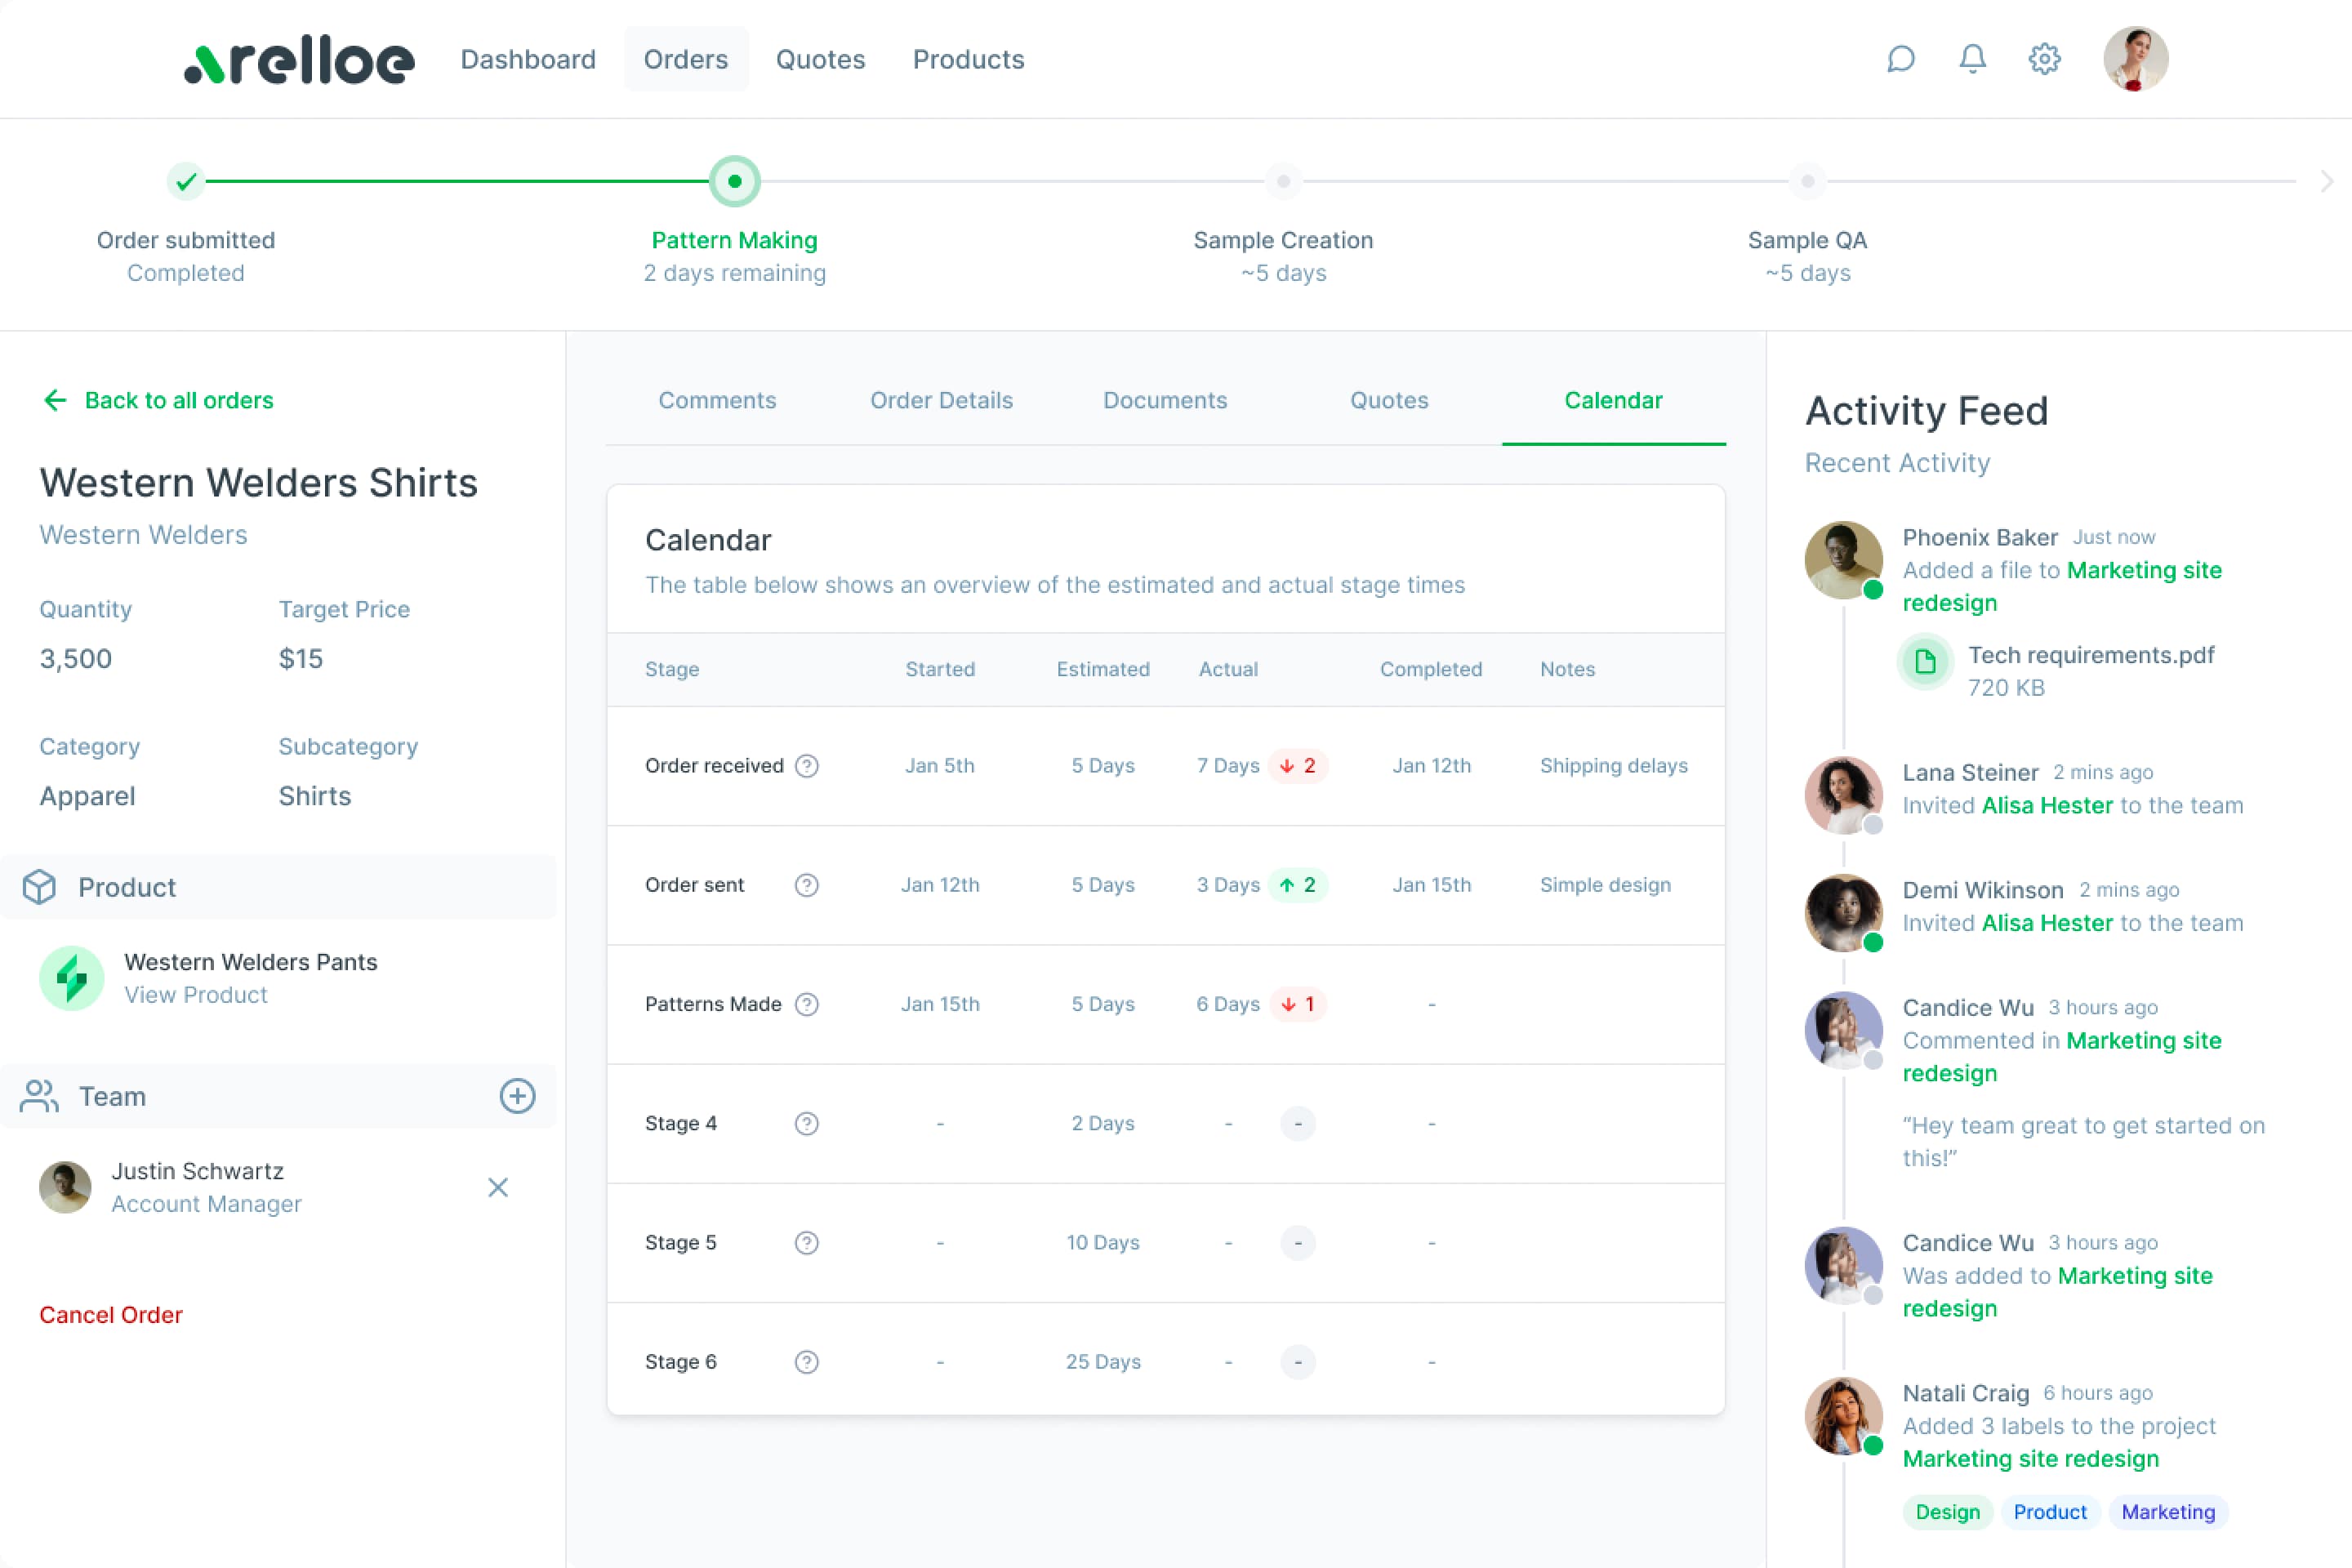Screen dimensions: 2352x1568
Task: Switch to the Order Details tab
Action: (941, 400)
